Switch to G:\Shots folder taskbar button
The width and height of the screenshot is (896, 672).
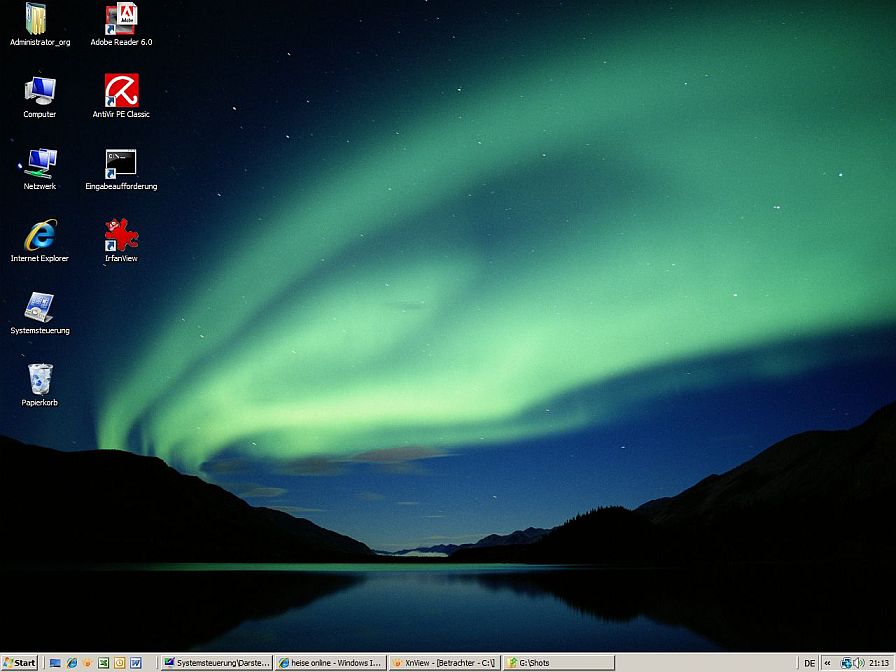click(559, 663)
